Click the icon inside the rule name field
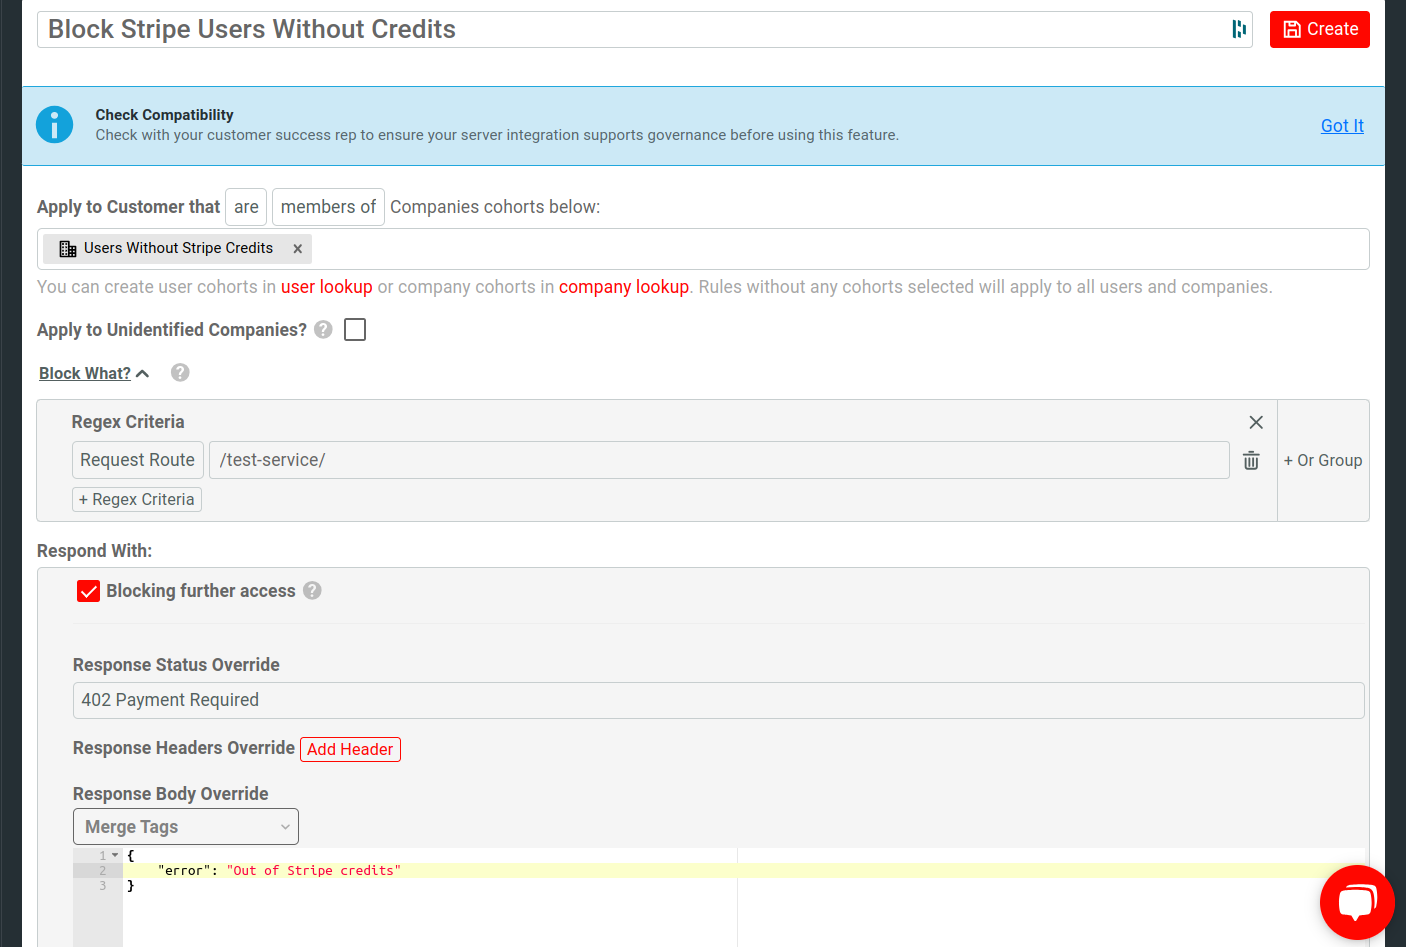 [x=1239, y=29]
